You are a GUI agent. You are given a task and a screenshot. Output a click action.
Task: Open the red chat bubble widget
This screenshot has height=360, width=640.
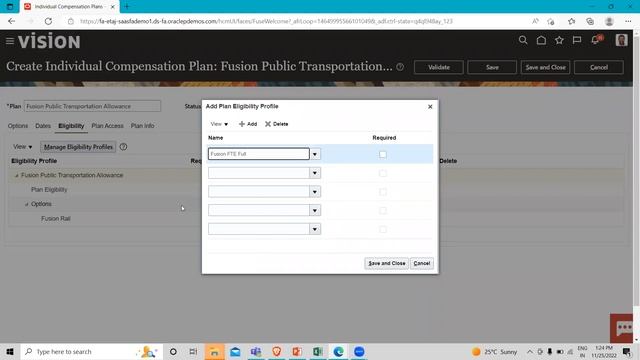[x=623, y=328]
